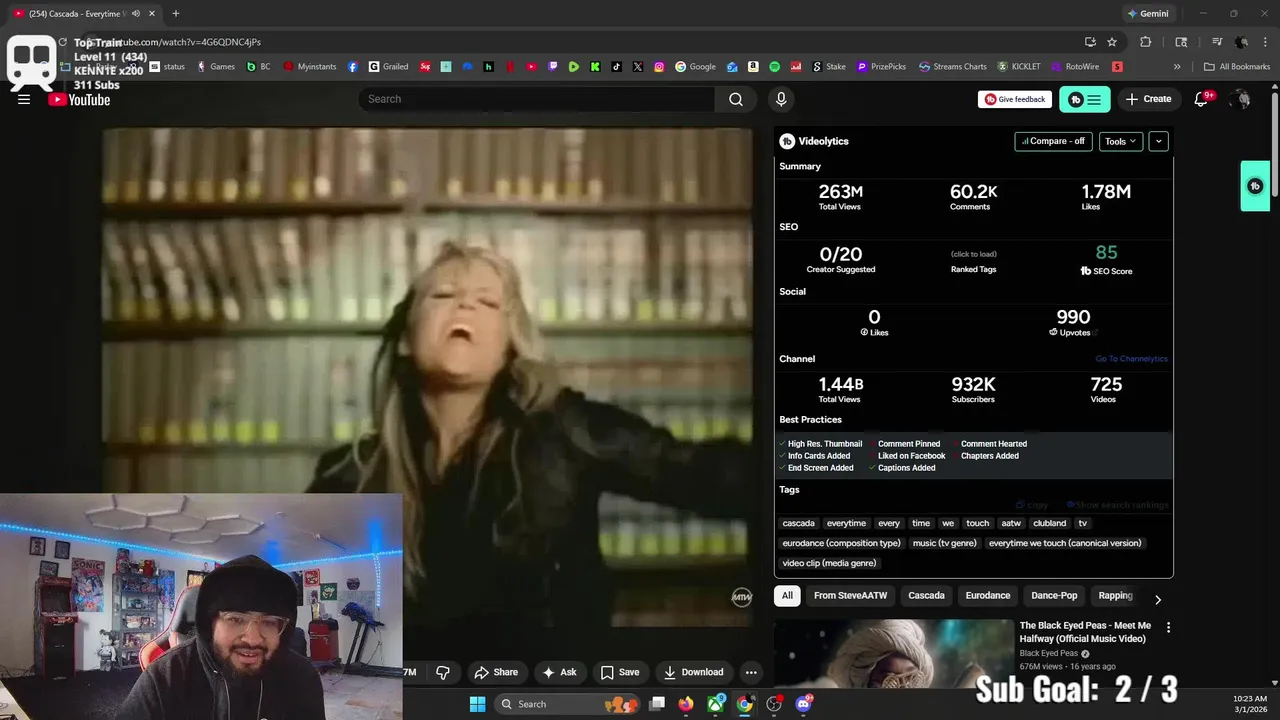
Task: Open the Gemini button in Chrome
Action: point(1148,14)
